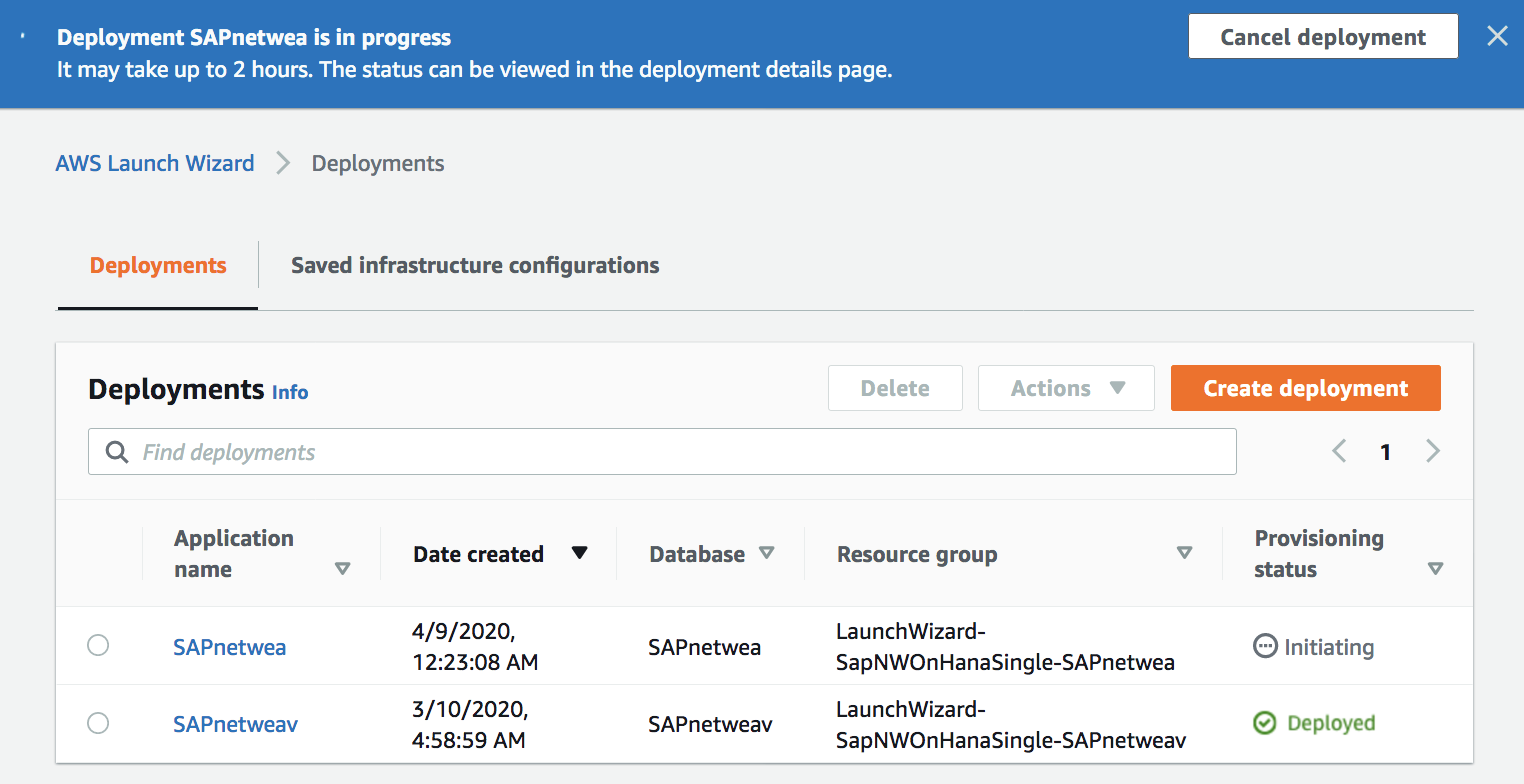Click the Create deployment button
The height and width of the screenshot is (784, 1524).
(1305, 388)
